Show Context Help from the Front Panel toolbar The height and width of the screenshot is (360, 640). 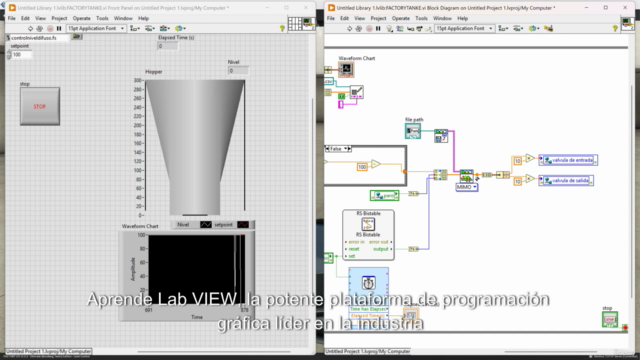pos(282,29)
